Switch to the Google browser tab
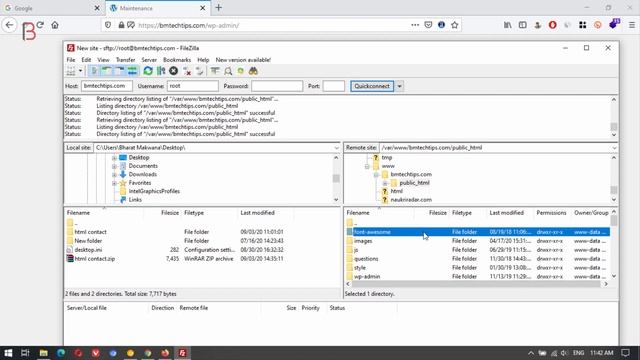640x360 pixels. point(52,8)
